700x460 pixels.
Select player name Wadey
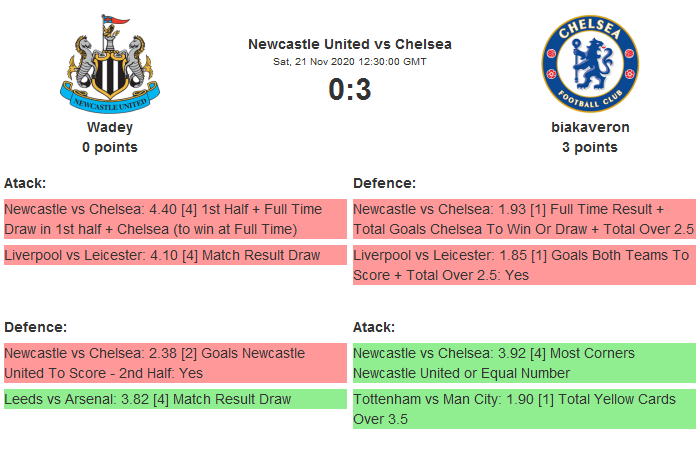110,127
